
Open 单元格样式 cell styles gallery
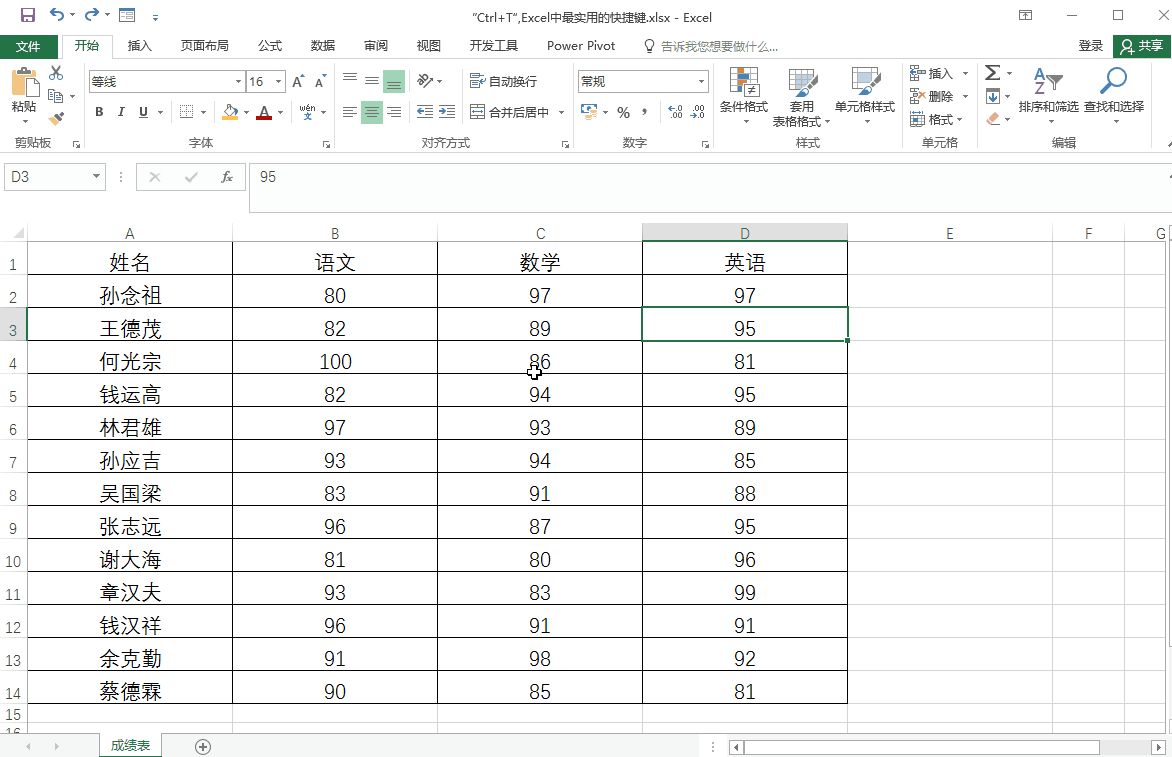click(x=865, y=95)
